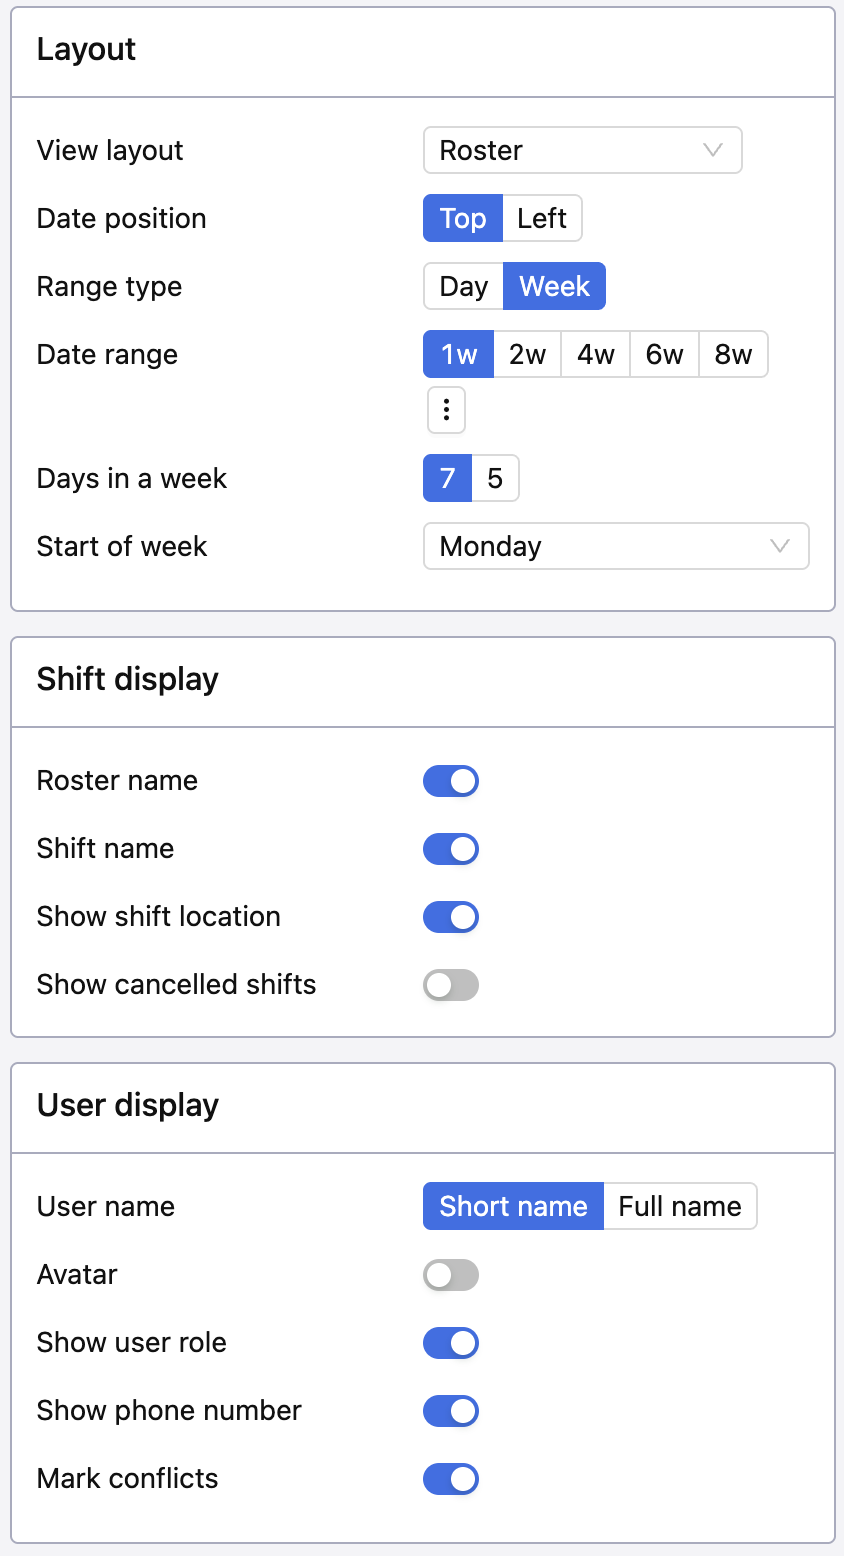Screen dimensions: 844x1556
Task: Choose the 4w date range
Action: 596,354
